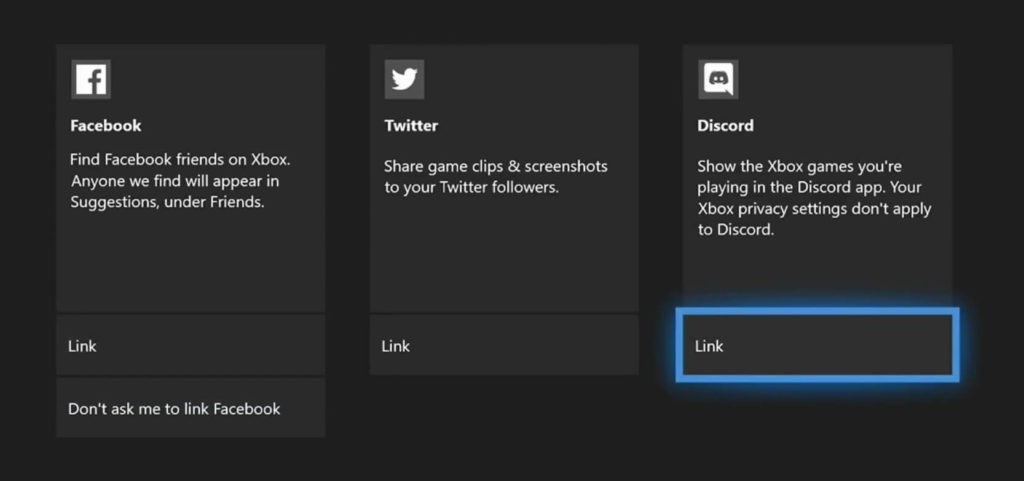Select the Link button under Facebook
This screenshot has height=481, width=1024.
coord(191,346)
